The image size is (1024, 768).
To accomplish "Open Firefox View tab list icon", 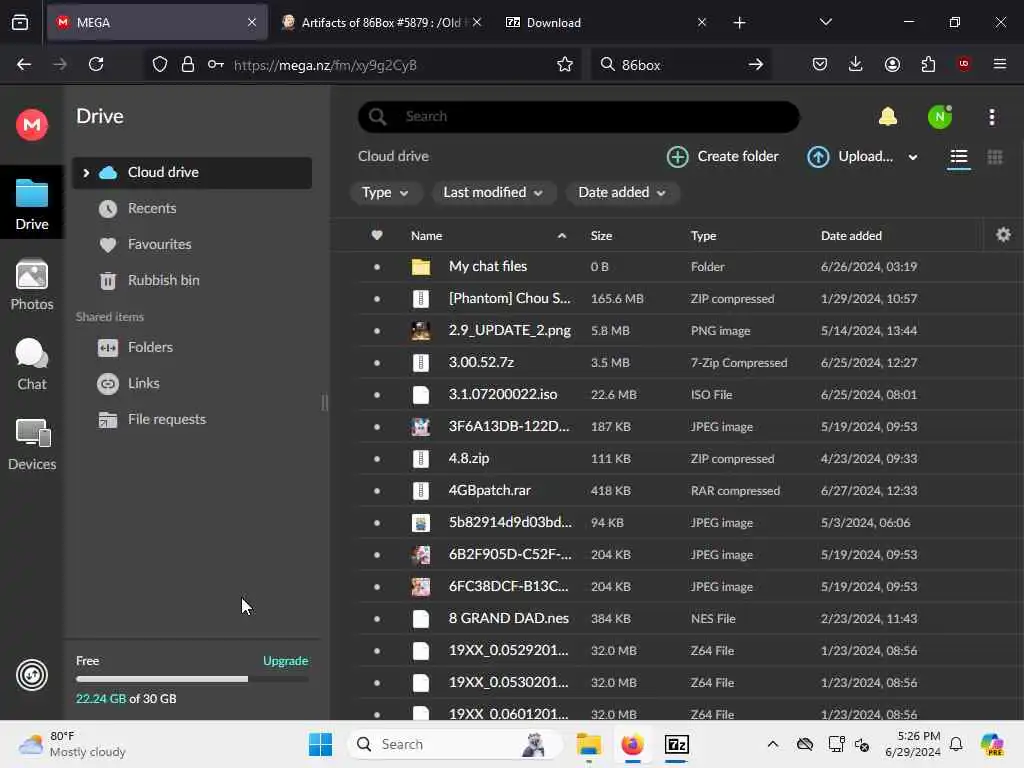I will [20, 22].
